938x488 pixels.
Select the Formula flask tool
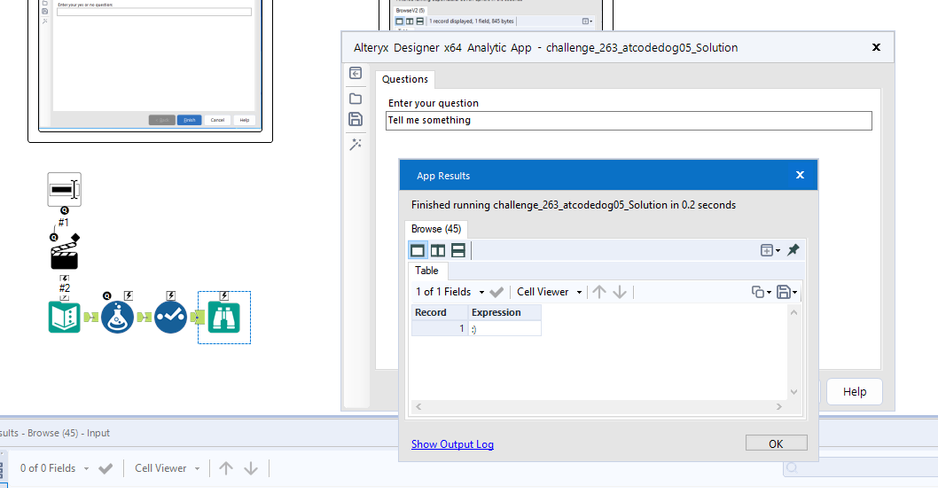click(x=117, y=317)
